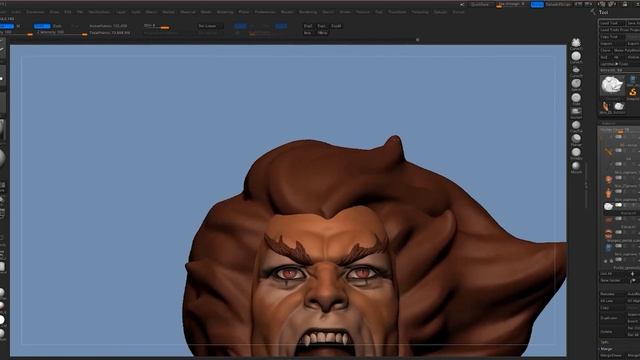Click the New Folder button
The height and width of the screenshot is (360, 640).
pos(613,281)
